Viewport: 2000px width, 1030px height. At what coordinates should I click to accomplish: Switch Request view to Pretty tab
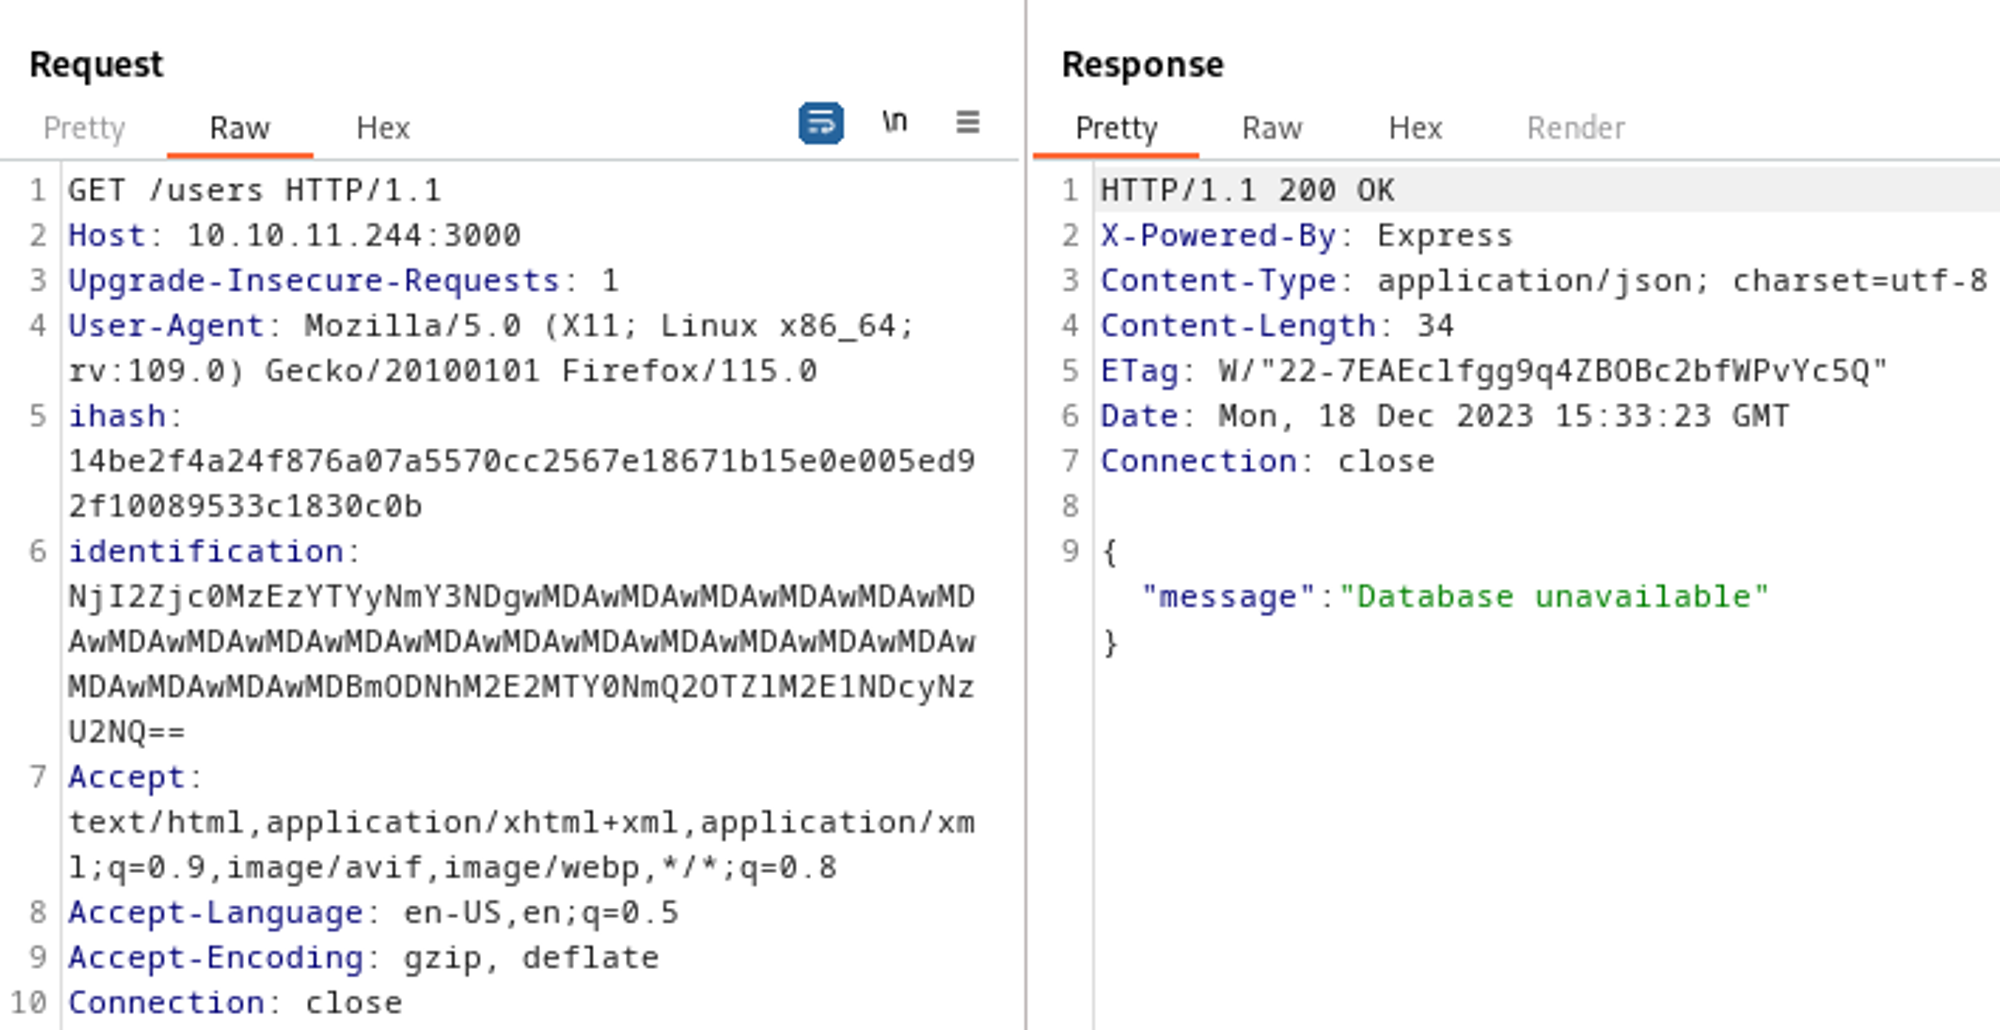click(x=84, y=128)
